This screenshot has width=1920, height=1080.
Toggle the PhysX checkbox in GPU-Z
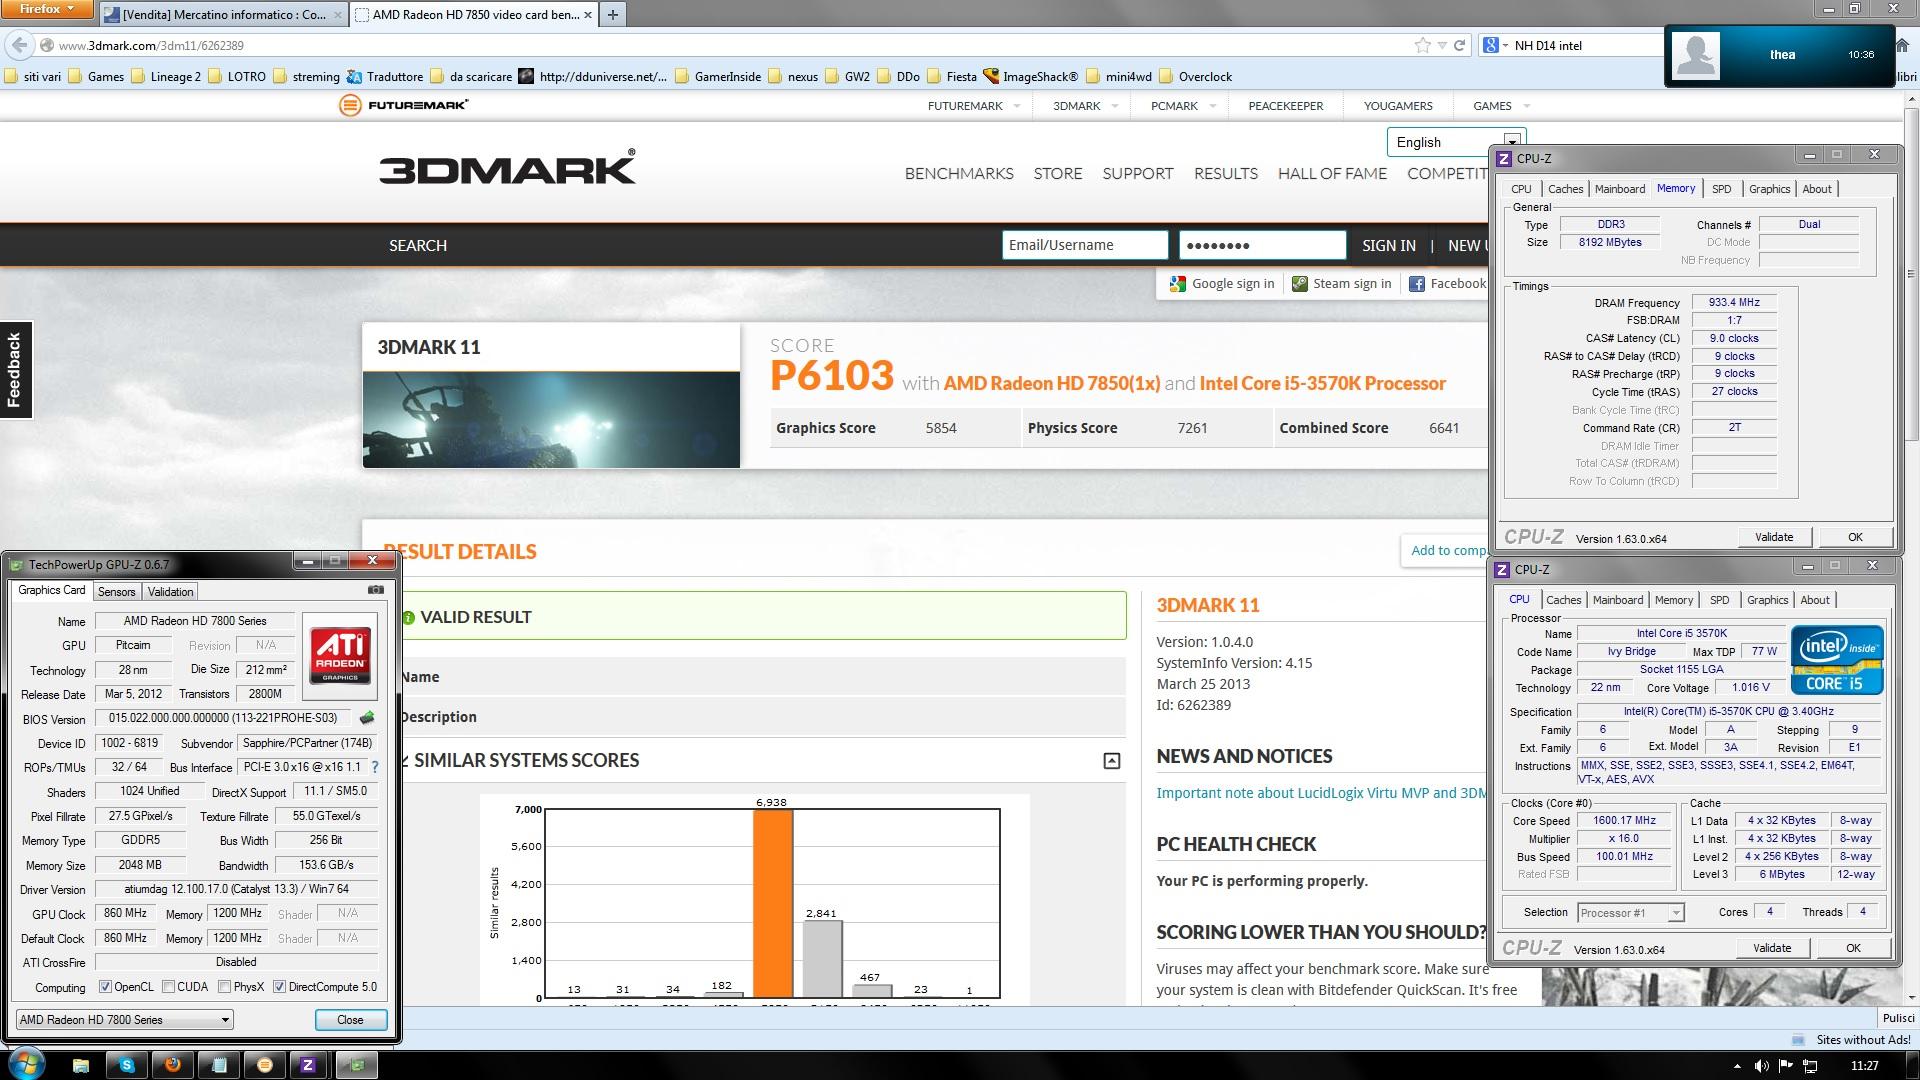pyautogui.click(x=224, y=987)
